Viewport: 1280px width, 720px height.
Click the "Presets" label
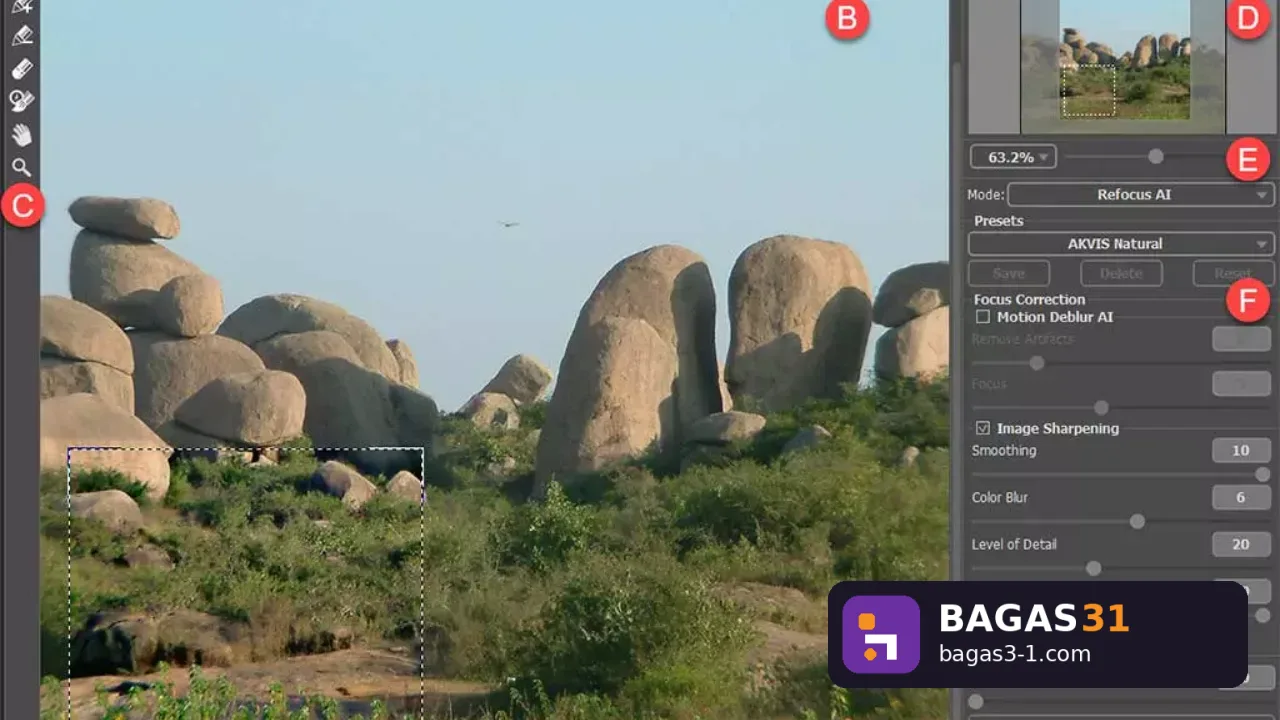[x=999, y=221]
